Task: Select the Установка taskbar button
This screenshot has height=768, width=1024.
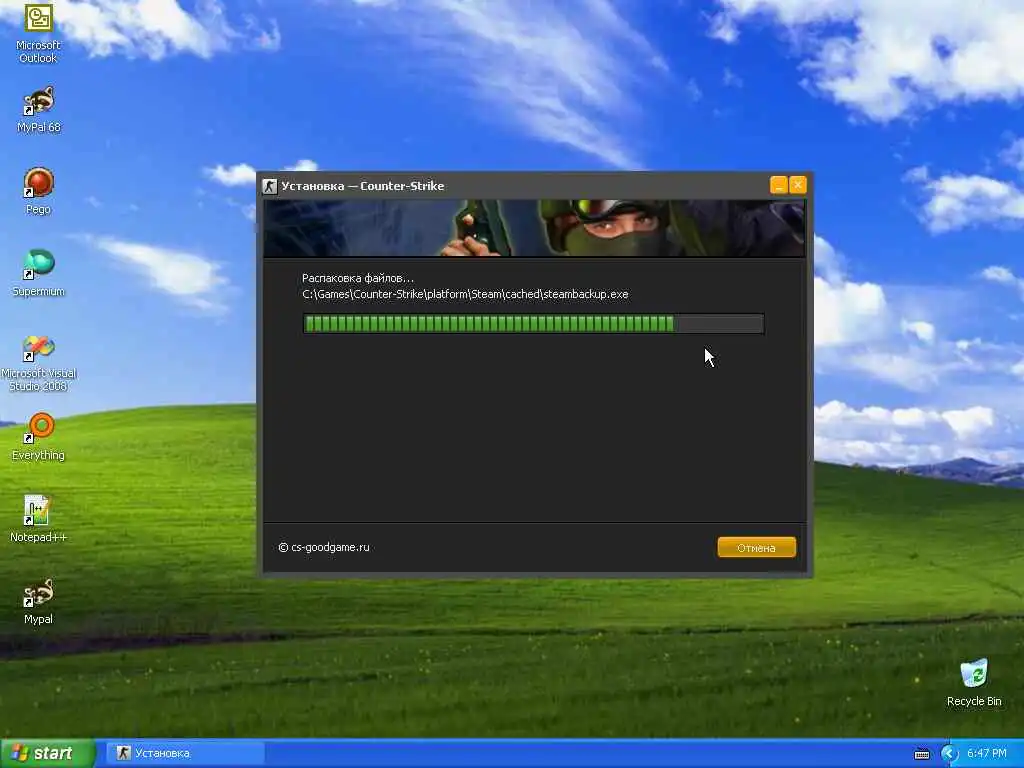Action: pyautogui.click(x=185, y=754)
